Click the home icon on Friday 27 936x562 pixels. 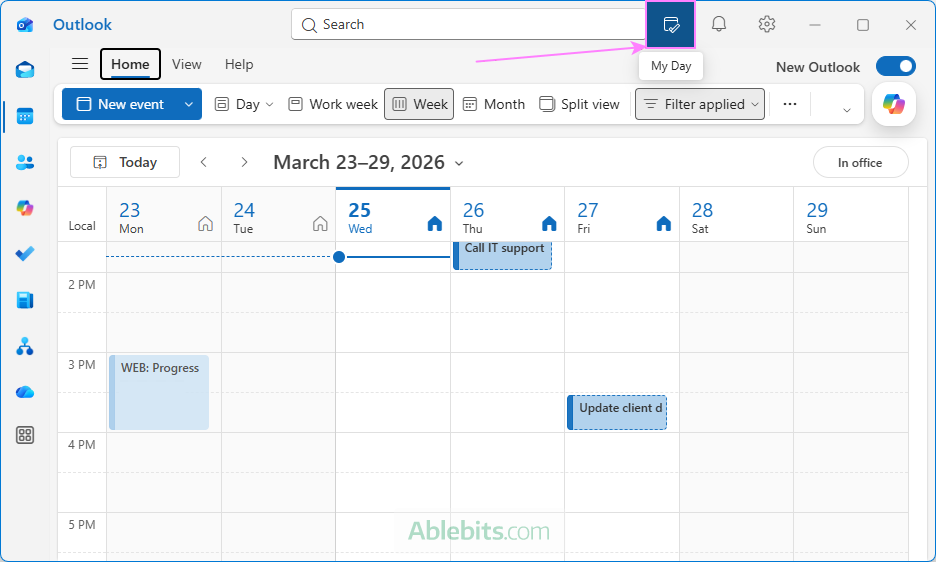[x=663, y=223]
